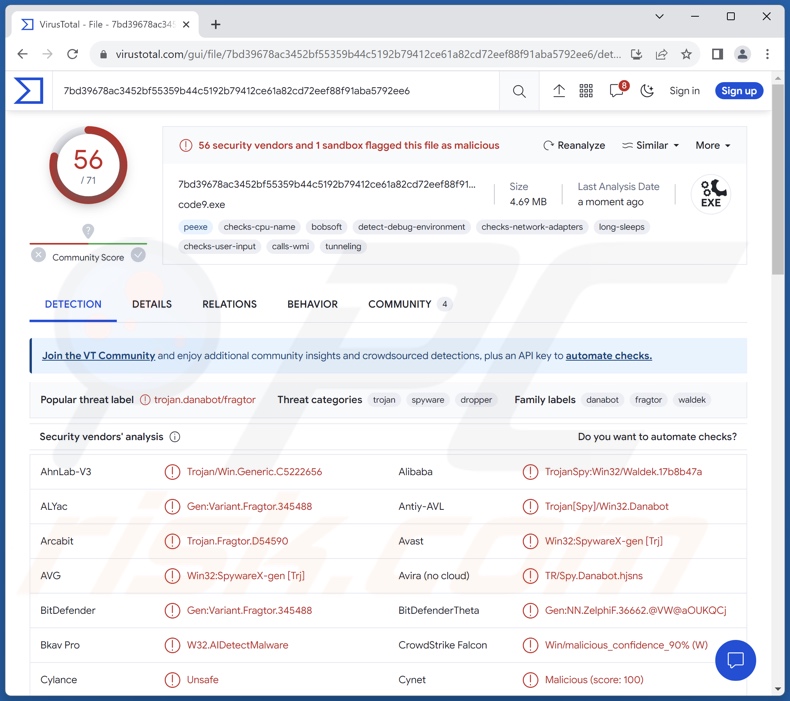Open the apps grid icon
This screenshot has width=790, height=701.
pos(586,91)
